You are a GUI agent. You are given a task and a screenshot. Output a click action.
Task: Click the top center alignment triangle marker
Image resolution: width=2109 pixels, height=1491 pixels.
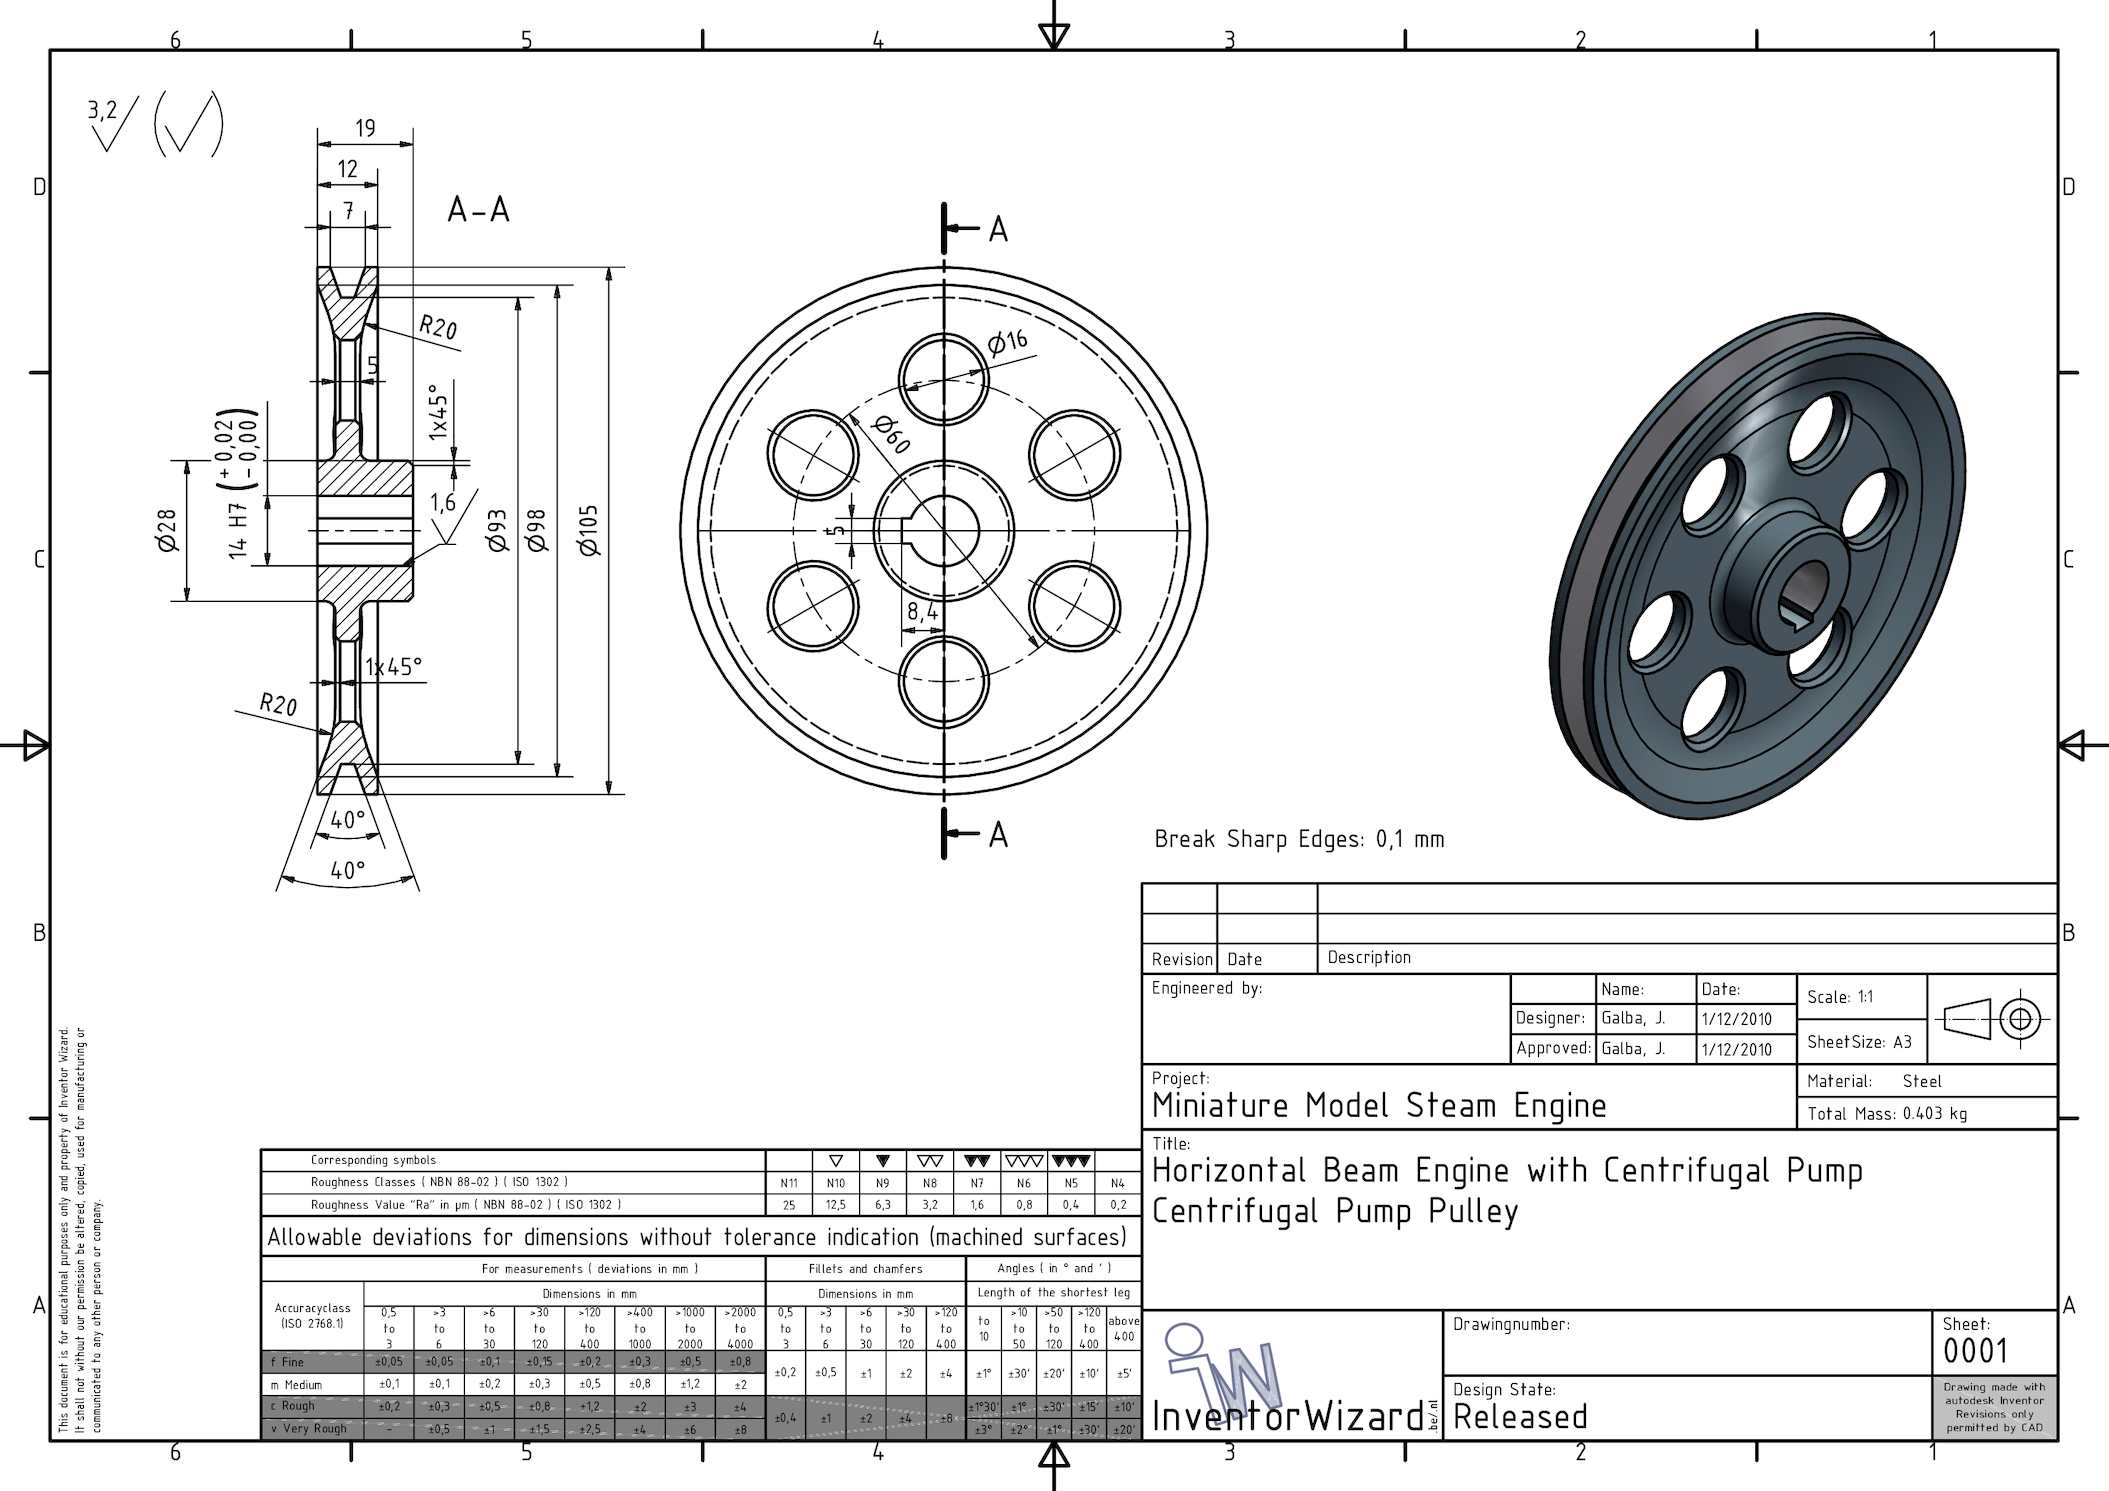point(1054,36)
